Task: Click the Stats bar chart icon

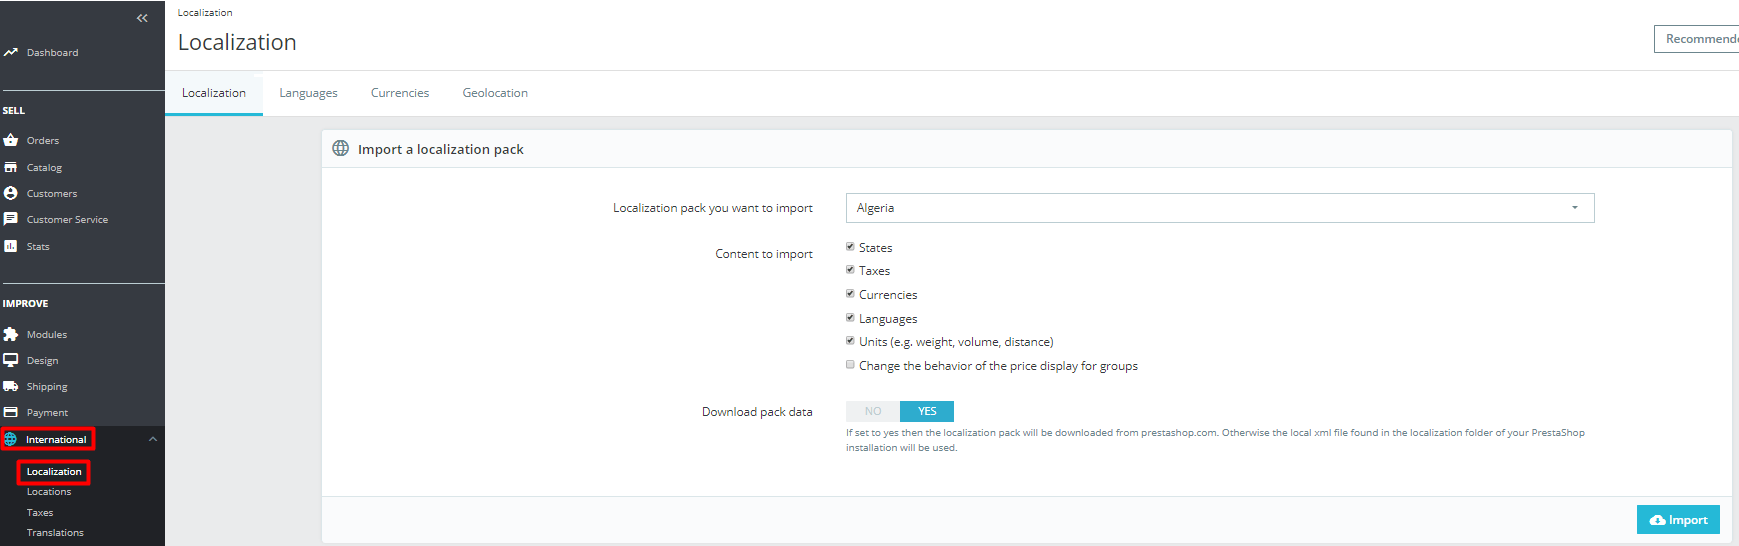Action: 10,246
